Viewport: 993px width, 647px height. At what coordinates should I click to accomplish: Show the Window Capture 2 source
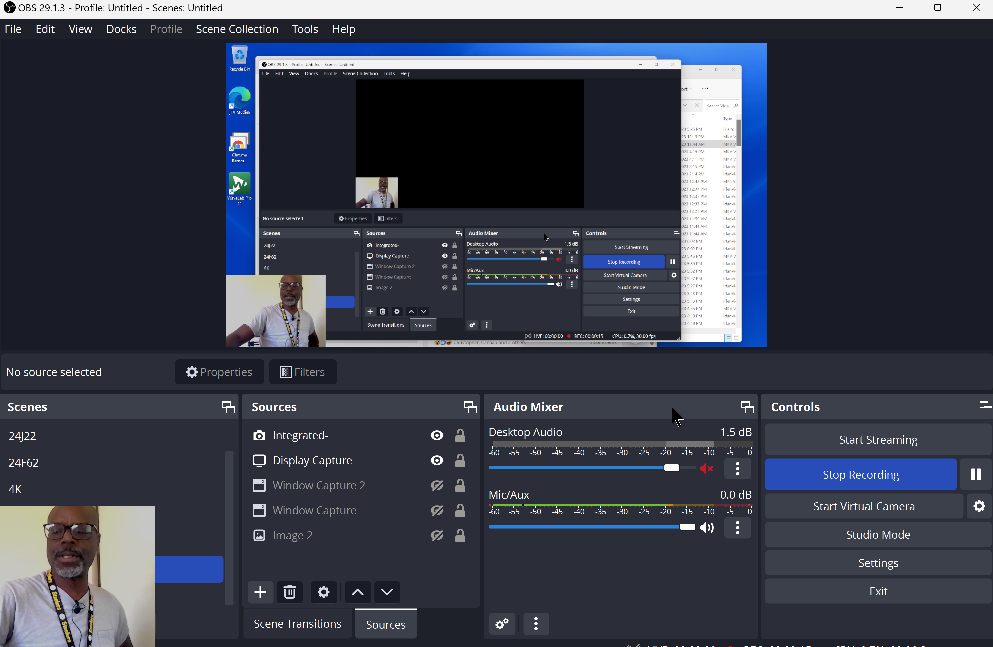tap(437, 486)
